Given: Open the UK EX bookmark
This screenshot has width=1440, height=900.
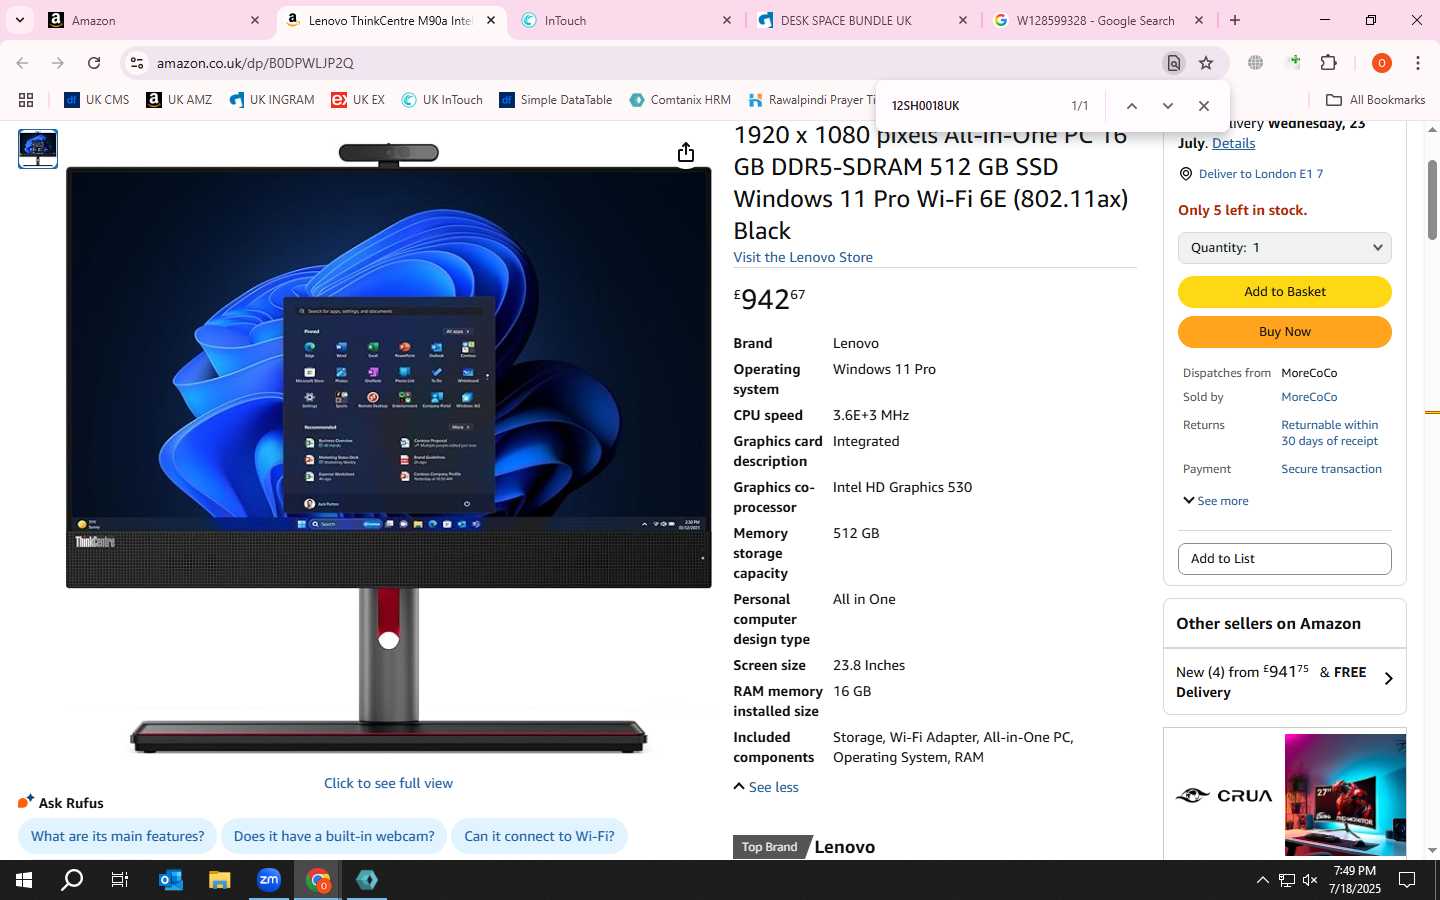Looking at the screenshot, I should pos(358,100).
